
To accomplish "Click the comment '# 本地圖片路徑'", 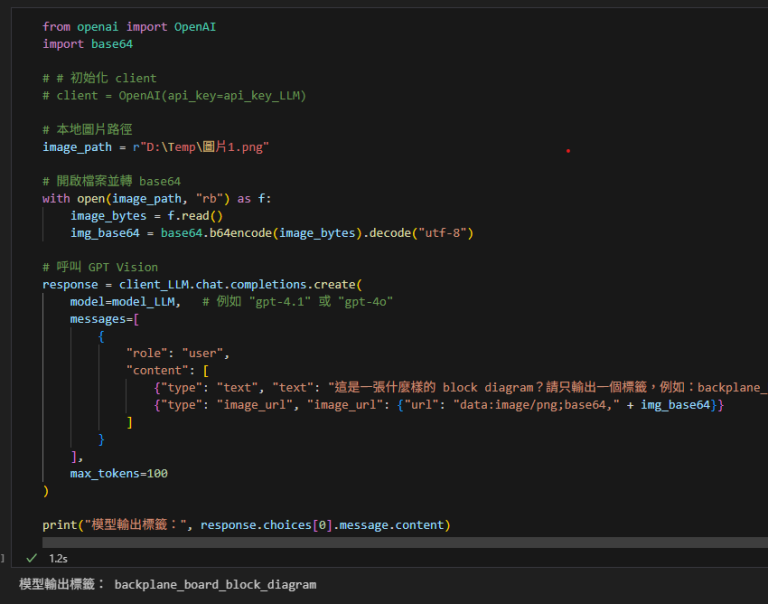I will coord(87,130).
